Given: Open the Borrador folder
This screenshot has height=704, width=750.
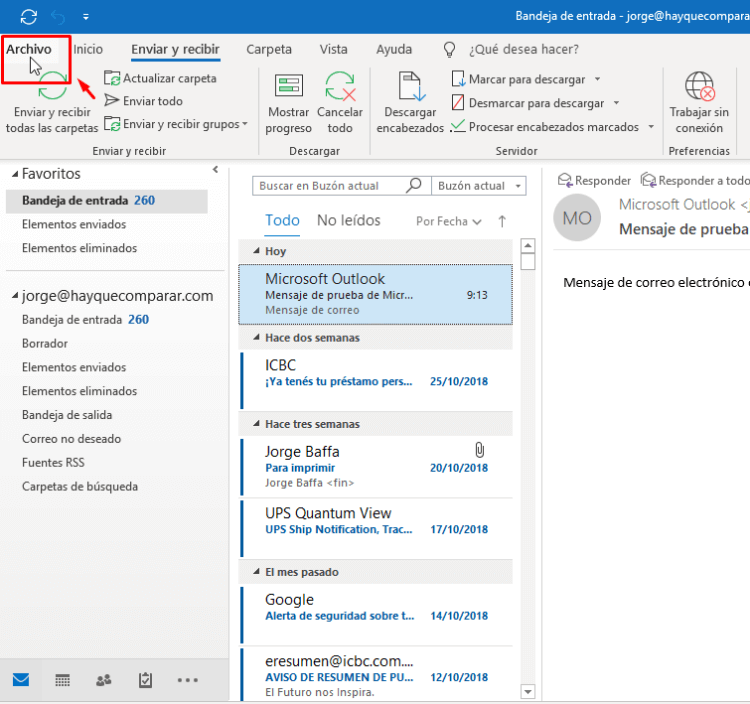Looking at the screenshot, I should tap(45, 343).
